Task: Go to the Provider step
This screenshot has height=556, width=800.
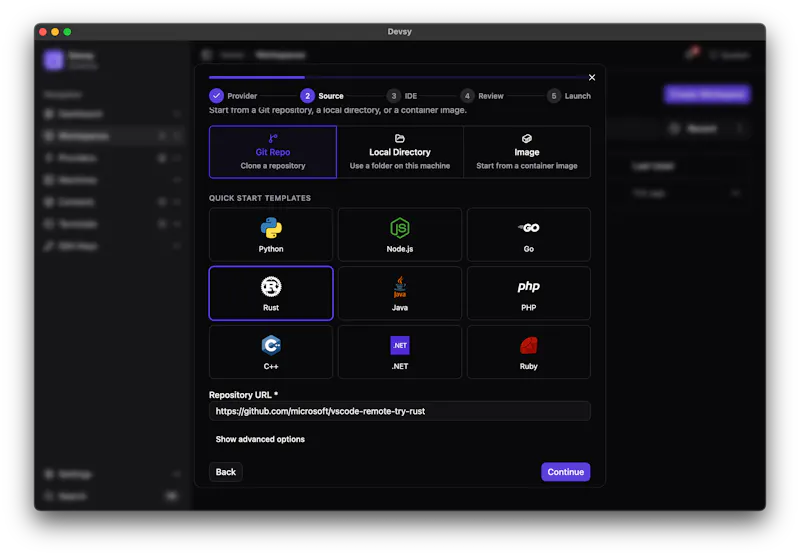Action: click(233, 96)
